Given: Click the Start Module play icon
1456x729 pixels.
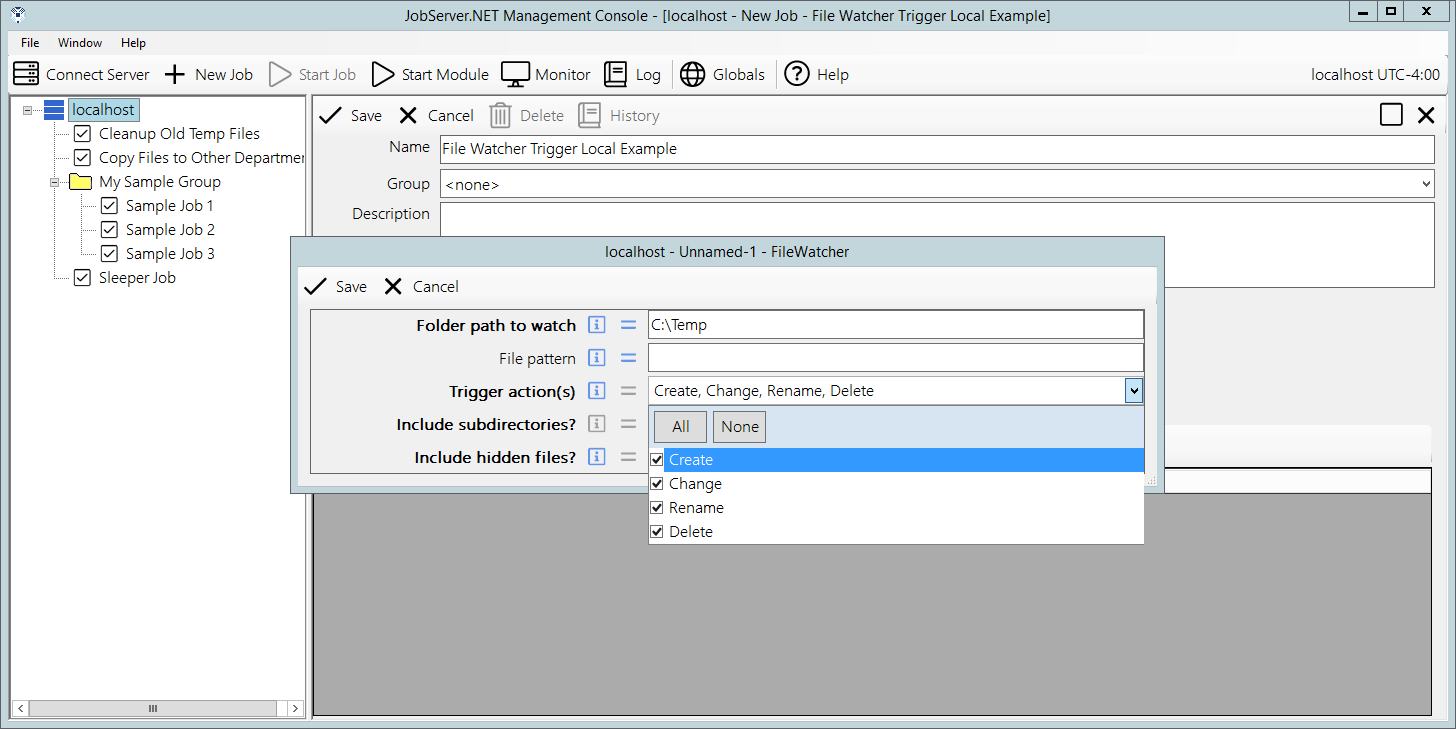Looking at the screenshot, I should pos(383,74).
